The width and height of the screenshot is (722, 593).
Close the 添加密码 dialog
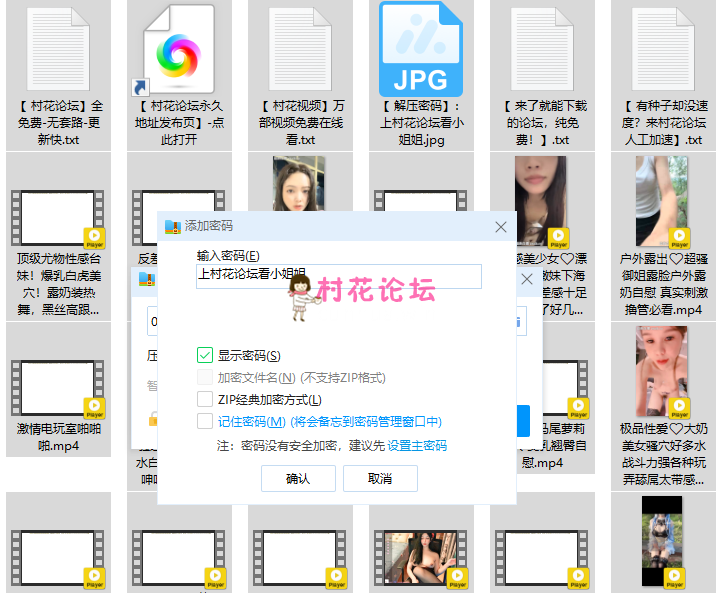(501, 227)
